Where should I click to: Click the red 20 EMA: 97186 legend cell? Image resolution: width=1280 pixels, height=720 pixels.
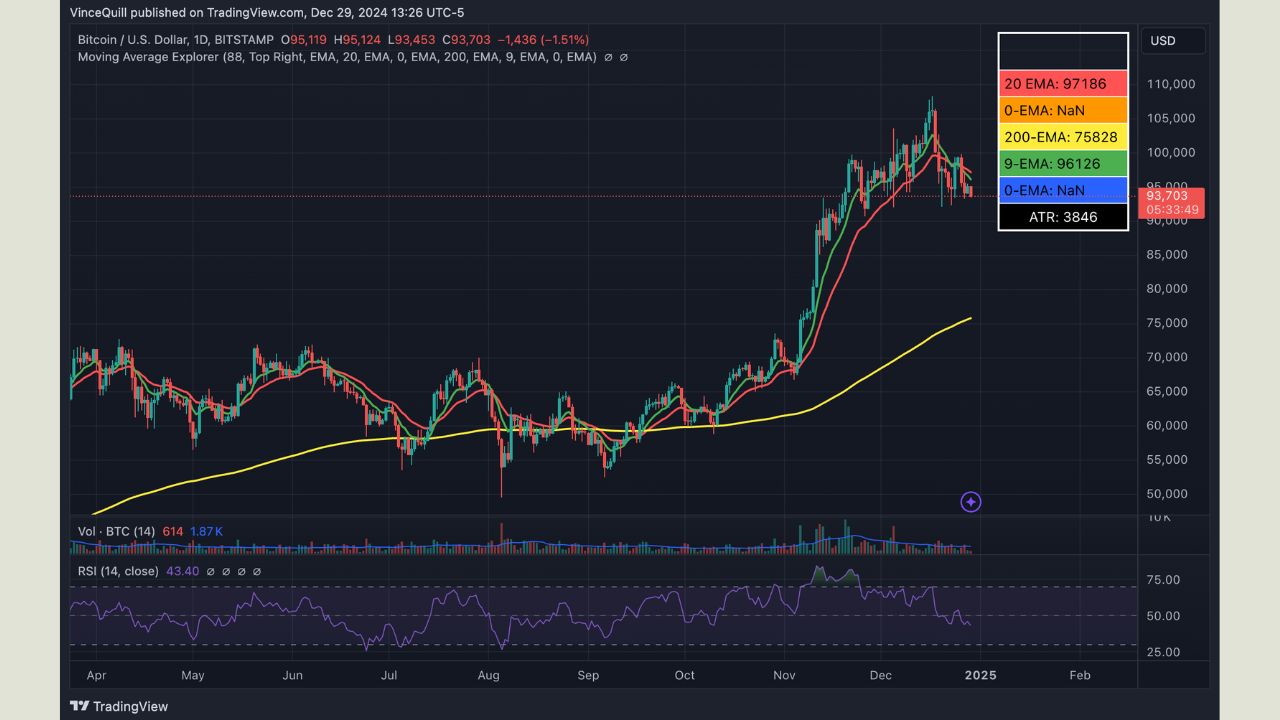tap(1063, 84)
